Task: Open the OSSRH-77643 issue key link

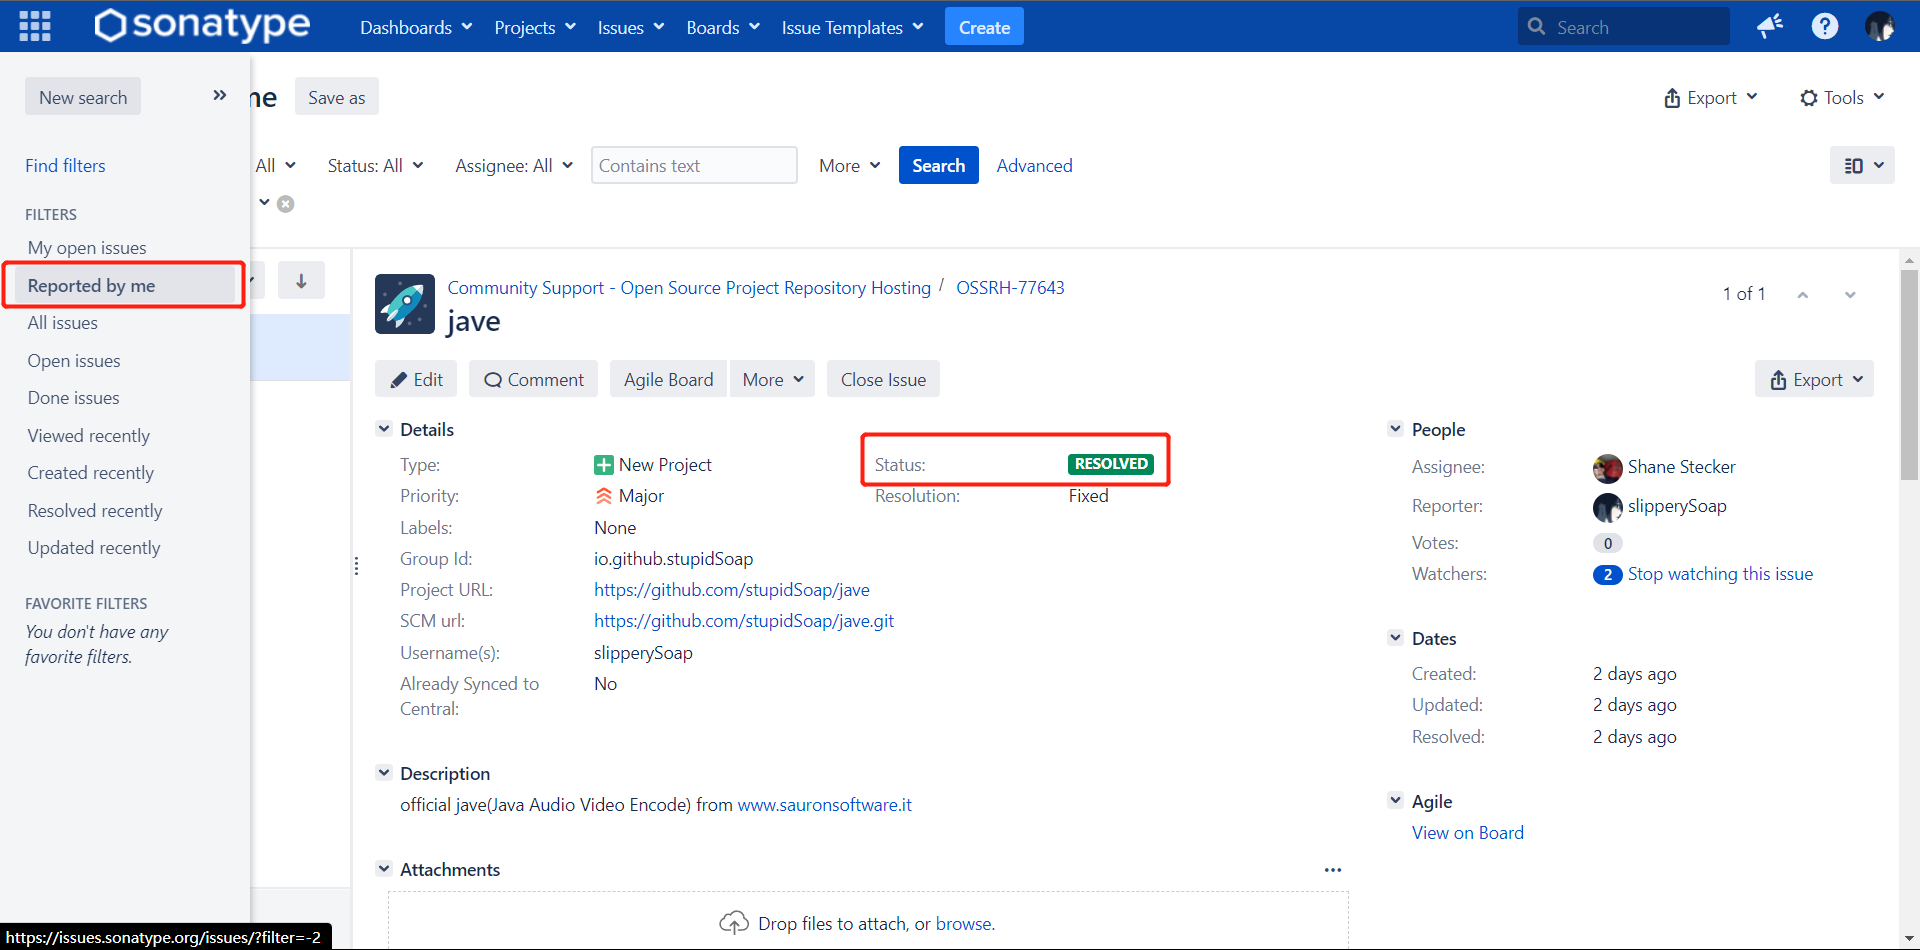Action: click(1010, 288)
